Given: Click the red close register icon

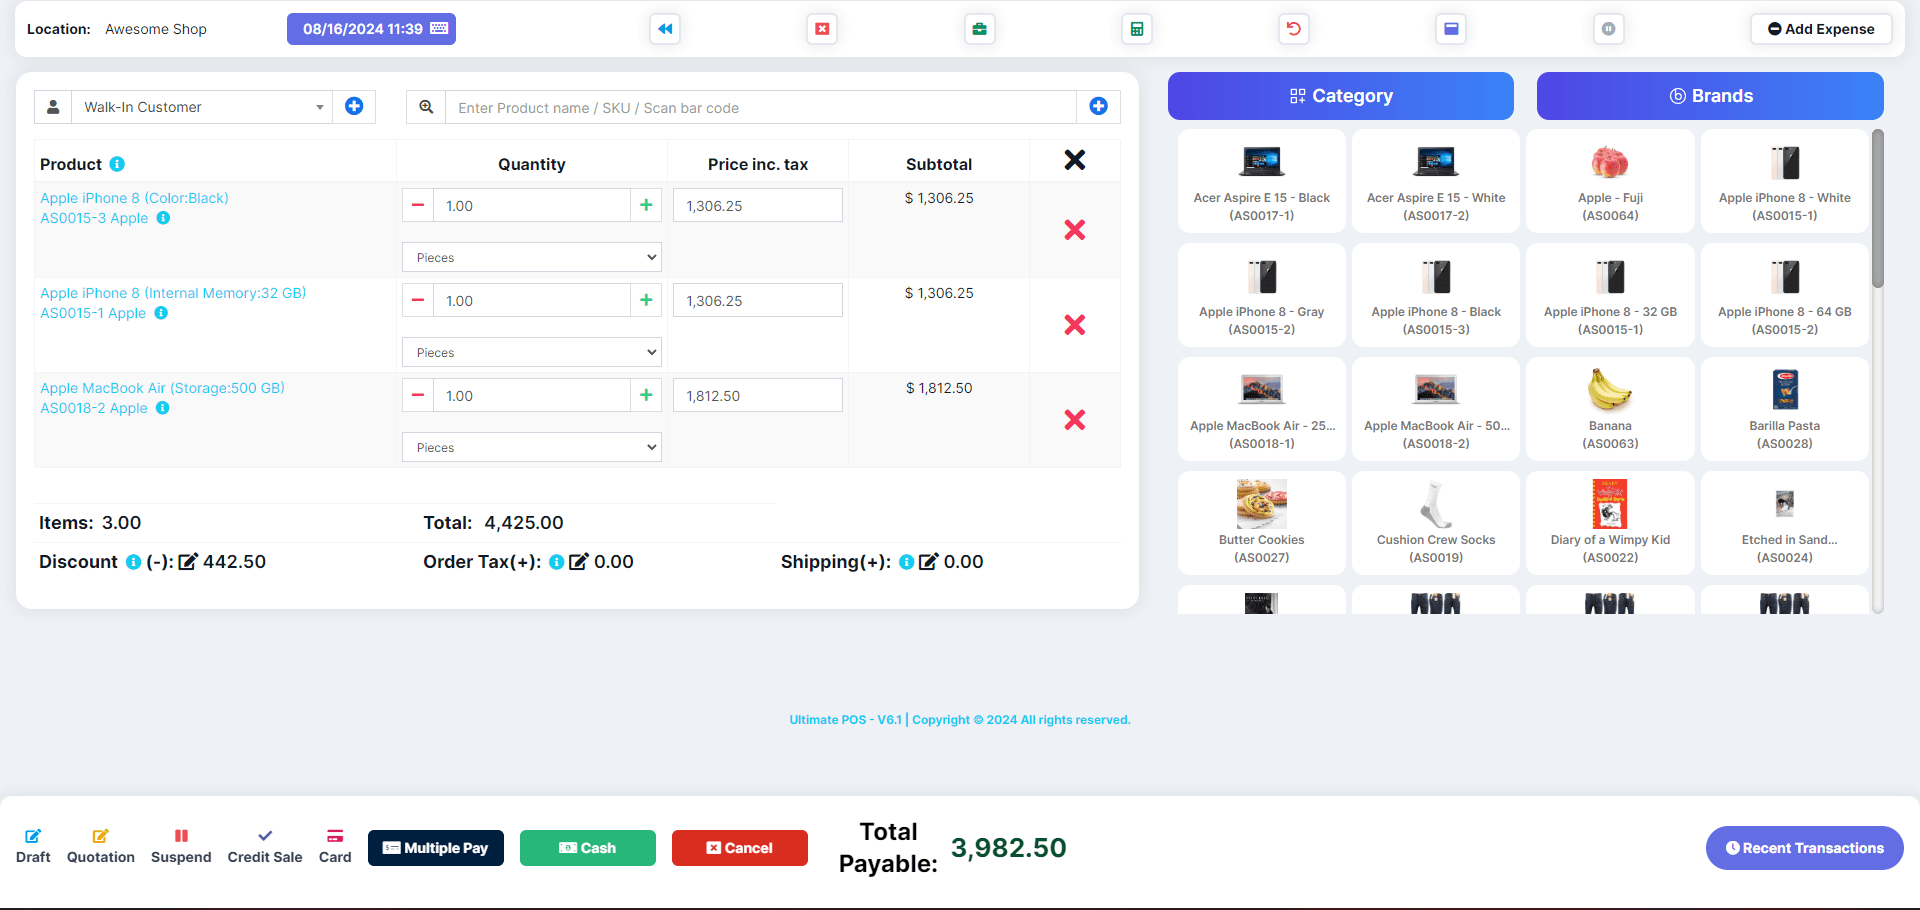Looking at the screenshot, I should (x=822, y=29).
